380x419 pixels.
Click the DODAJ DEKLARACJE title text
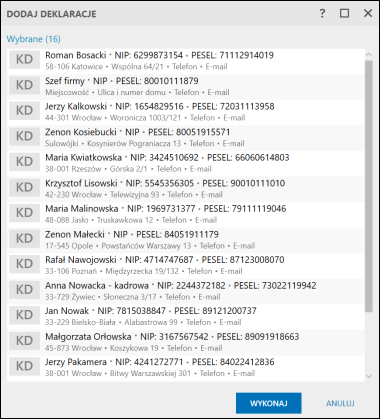pos(52,14)
